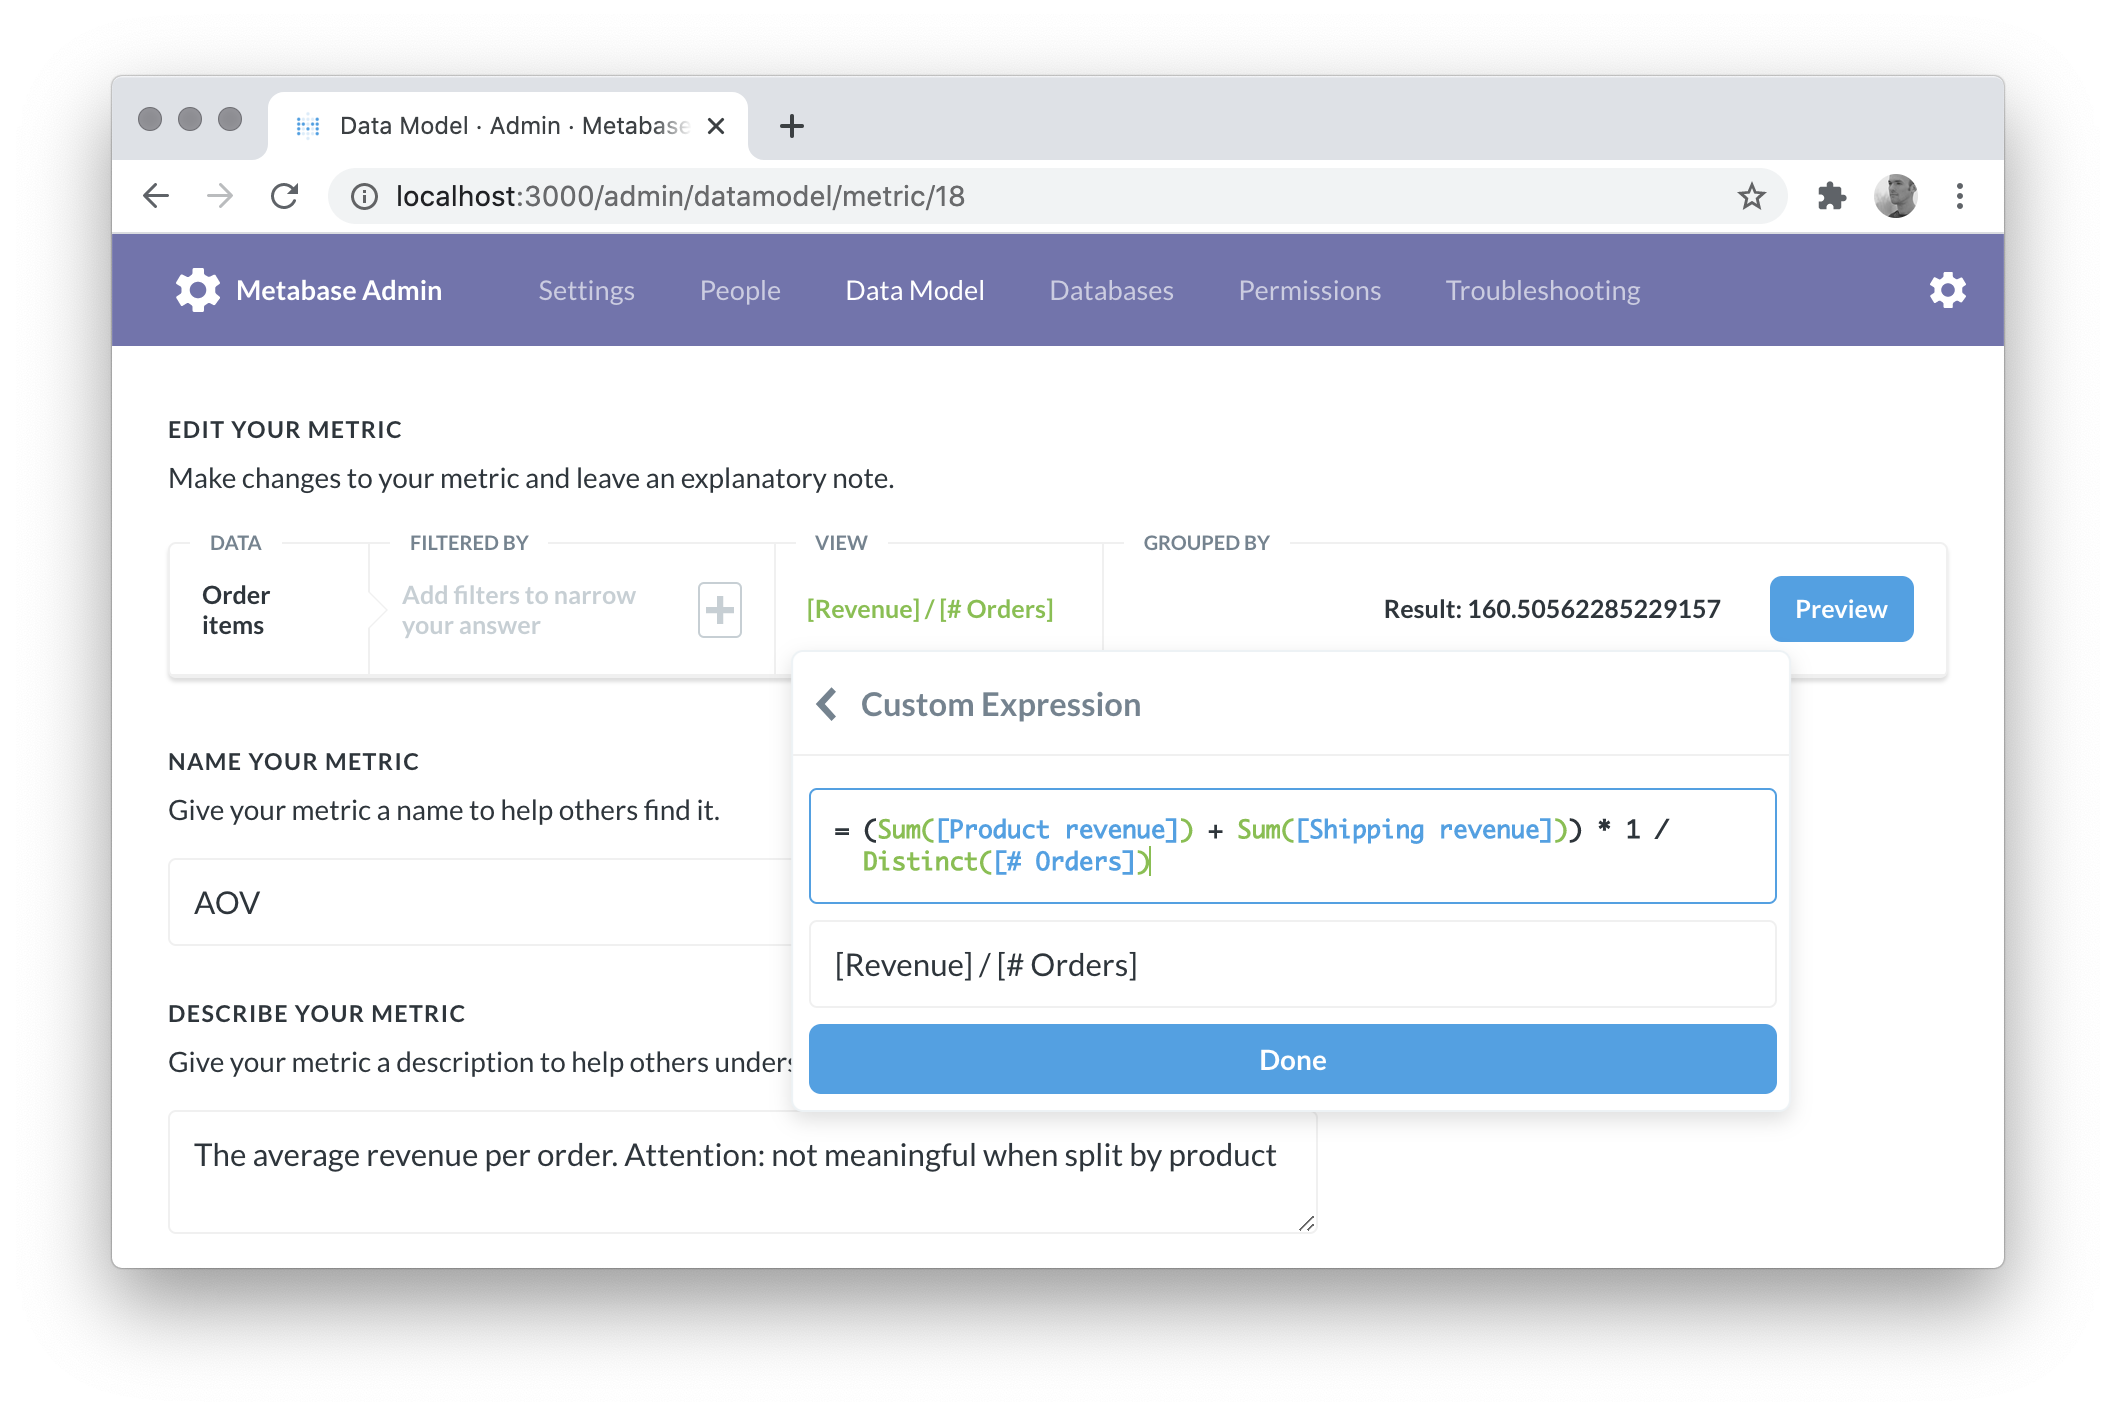Open the settings gear at top right
Viewport: 2116px width, 1416px height.
tap(1947, 290)
